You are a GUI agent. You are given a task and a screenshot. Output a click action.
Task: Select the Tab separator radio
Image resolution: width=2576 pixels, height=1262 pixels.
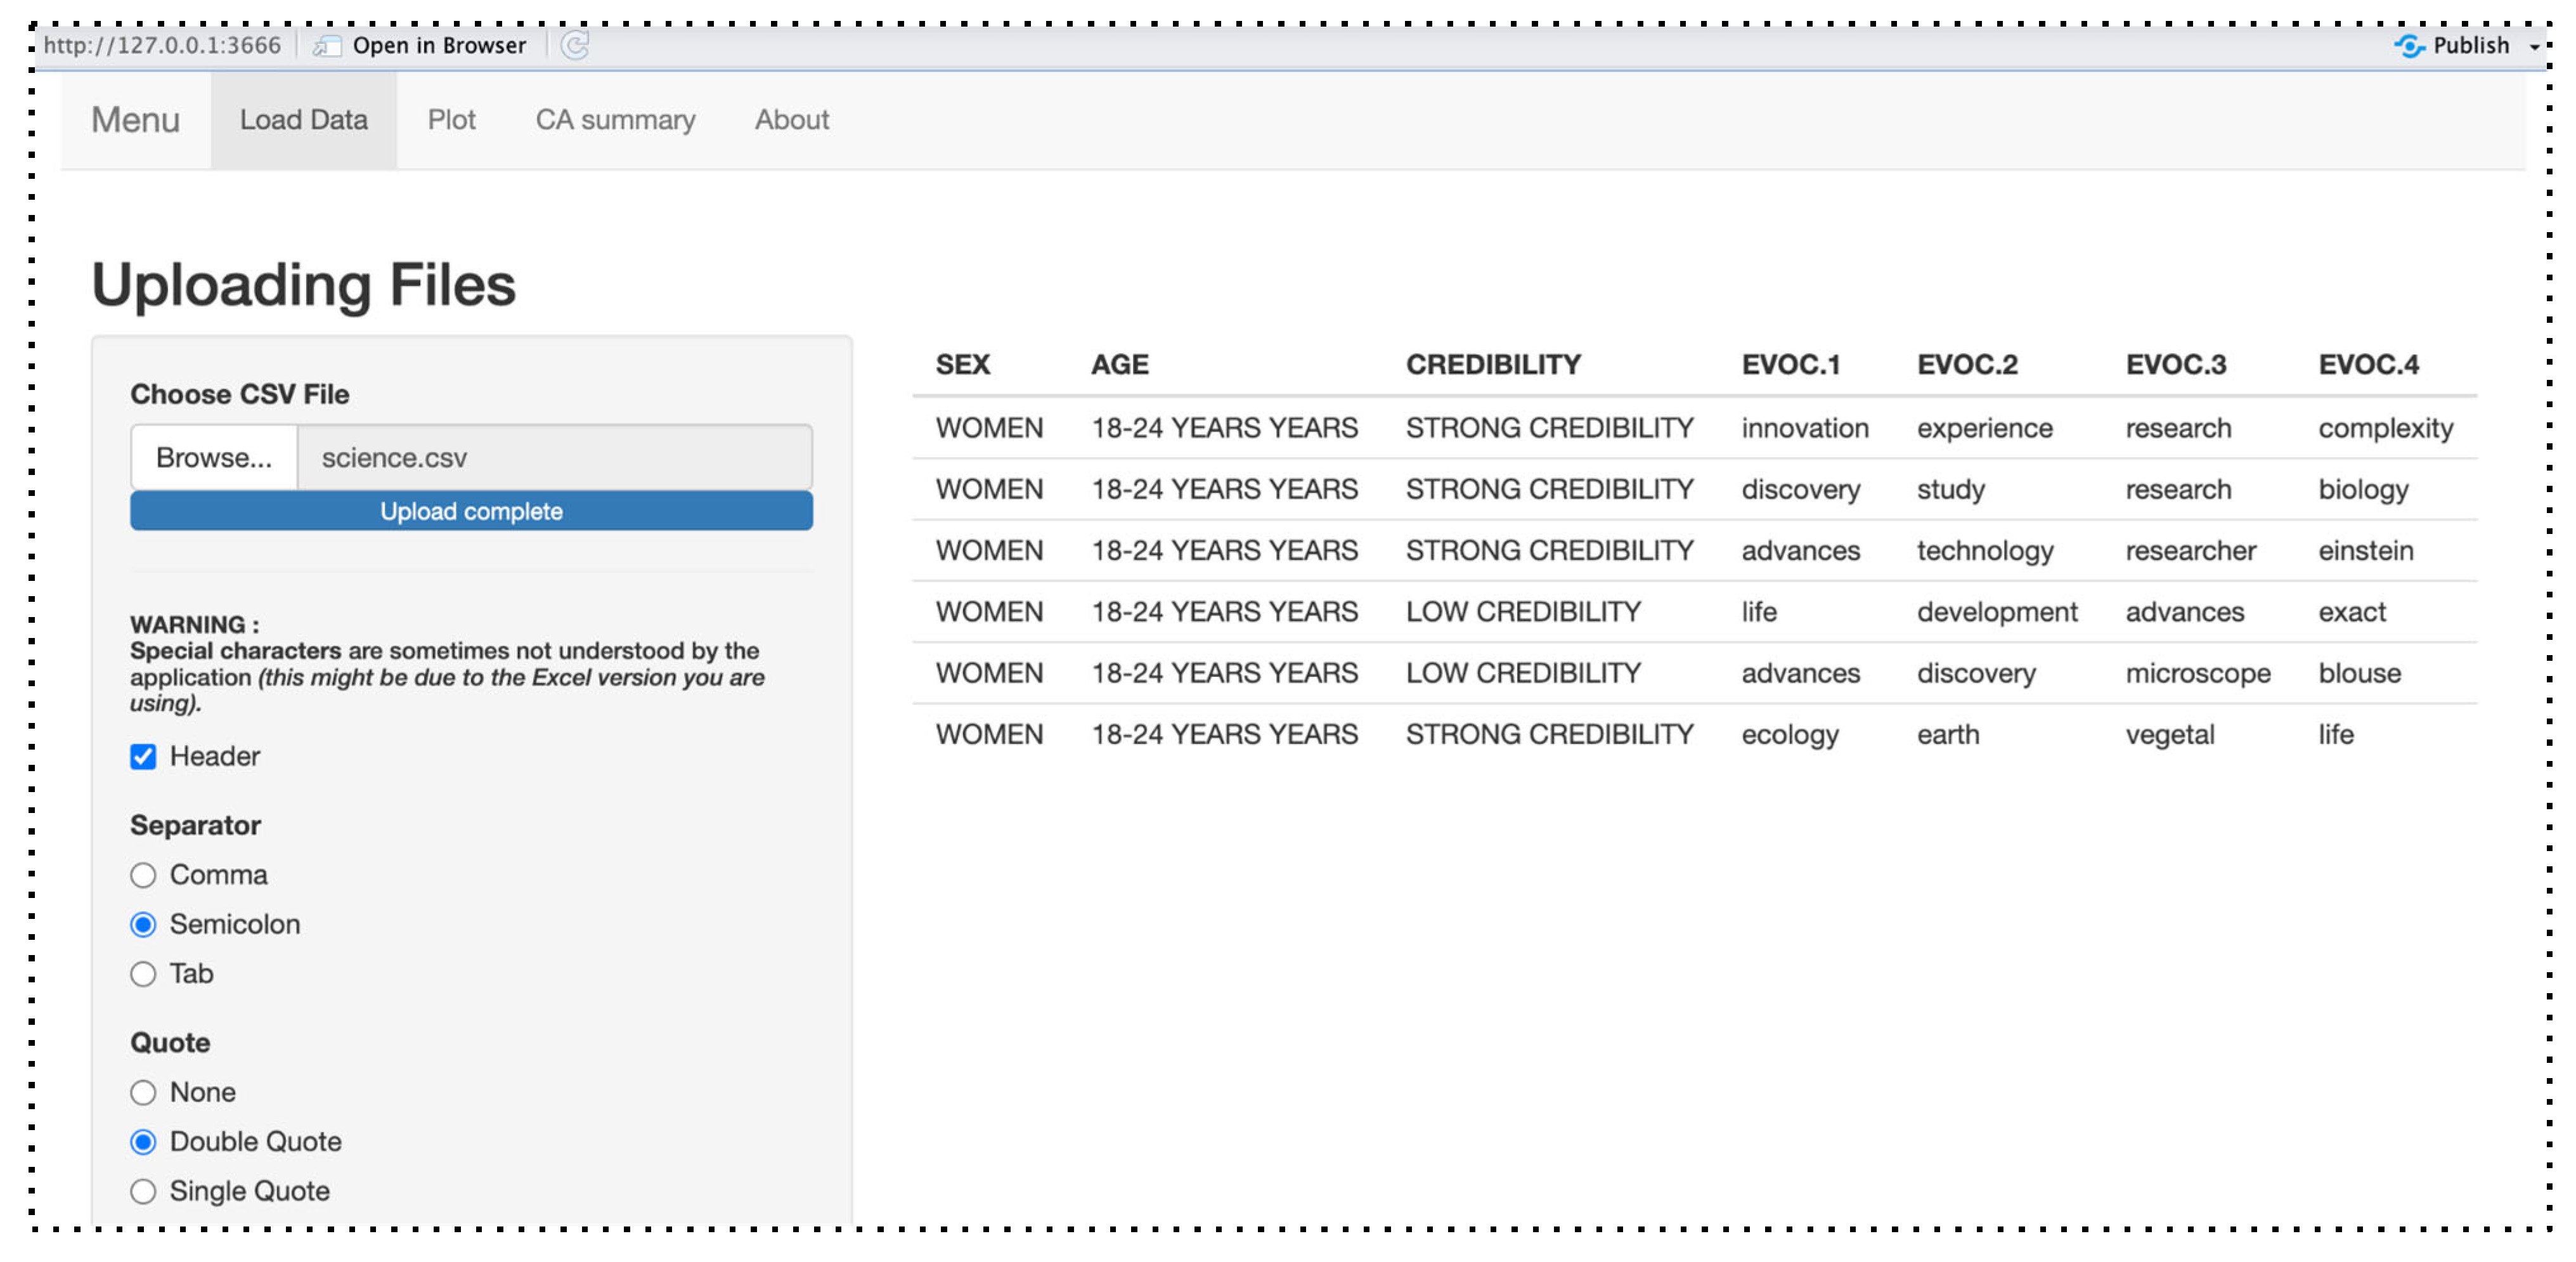coord(143,973)
